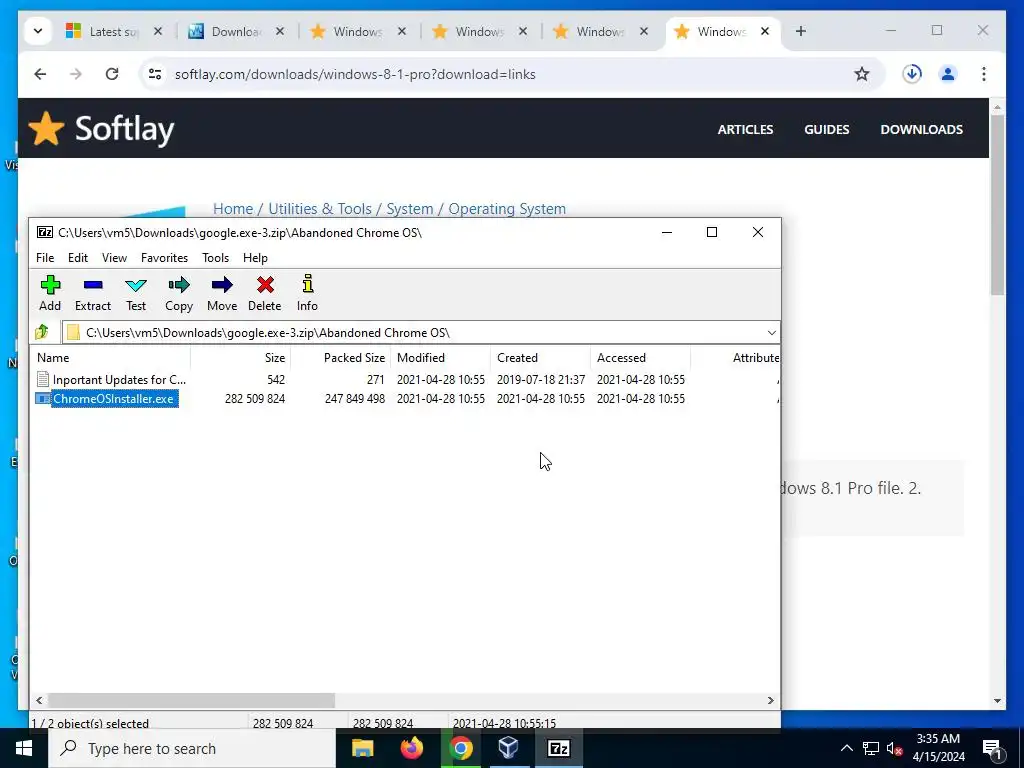Click the 7-Zip taskbar icon
1024x768 pixels.
pos(558,748)
